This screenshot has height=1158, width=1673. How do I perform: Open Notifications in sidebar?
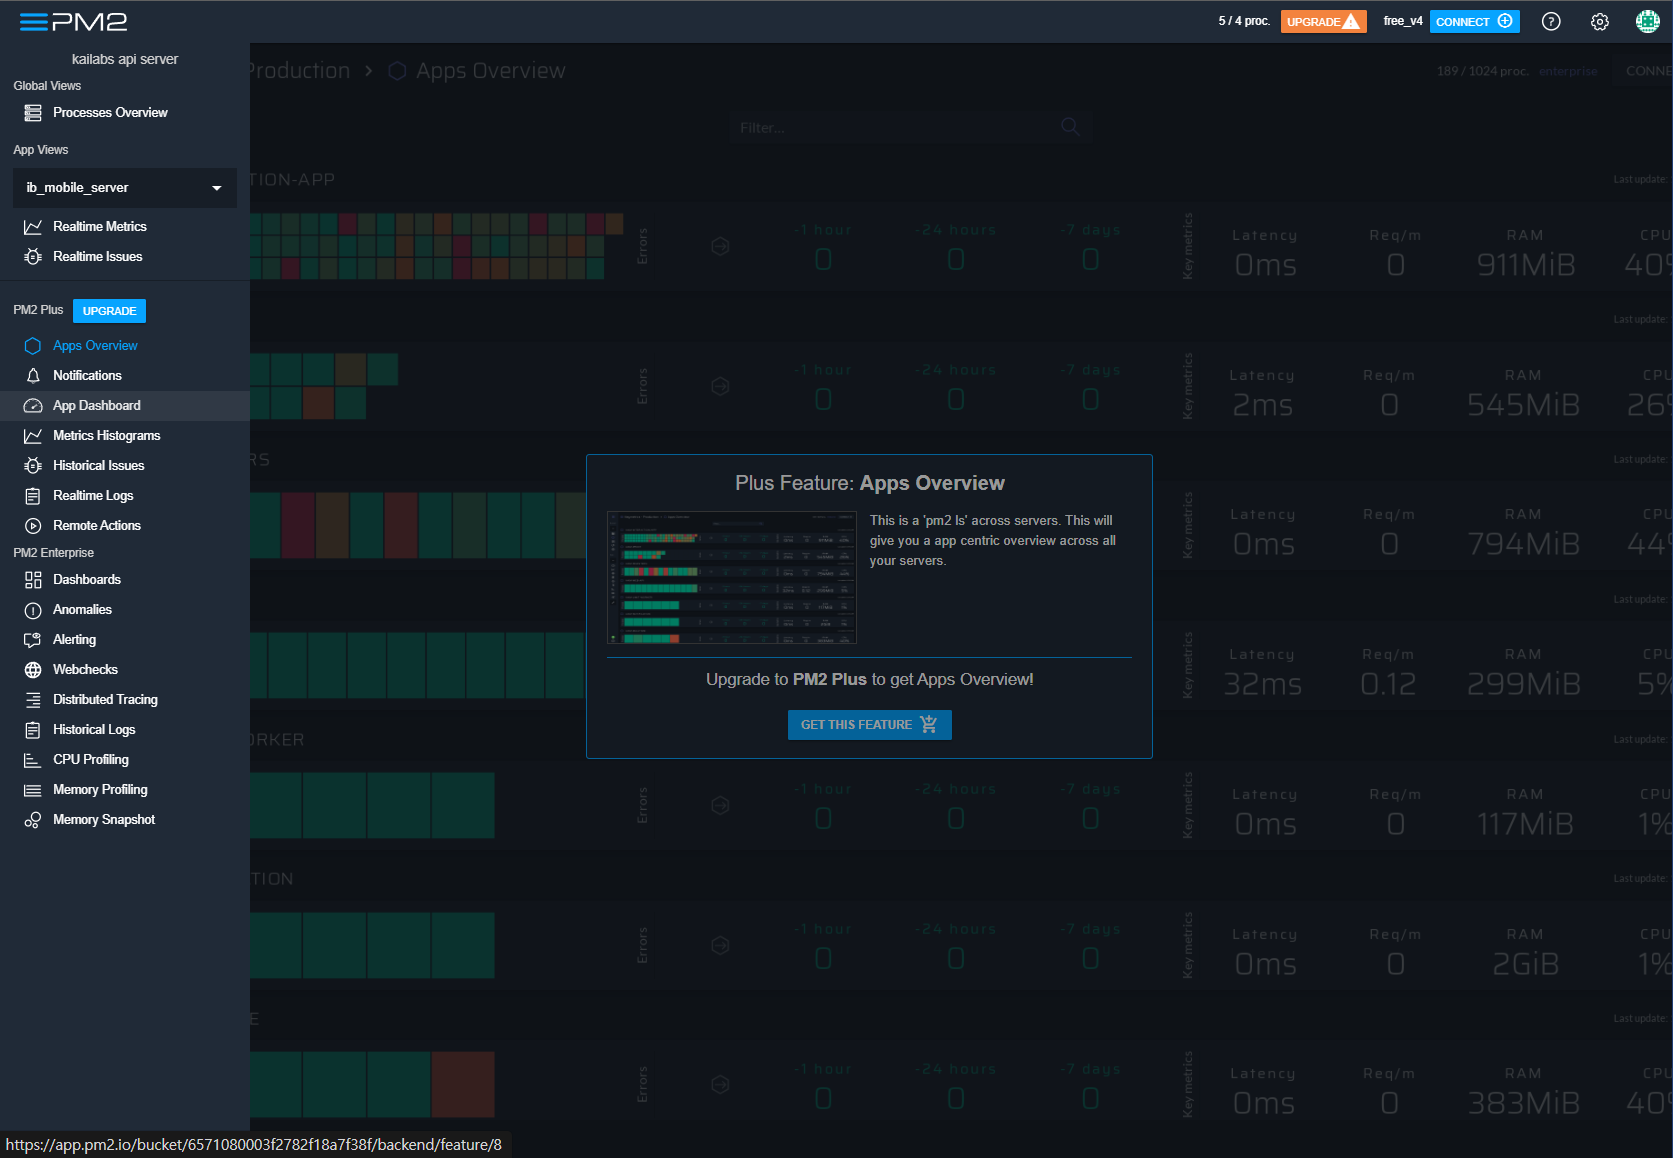[125, 376]
